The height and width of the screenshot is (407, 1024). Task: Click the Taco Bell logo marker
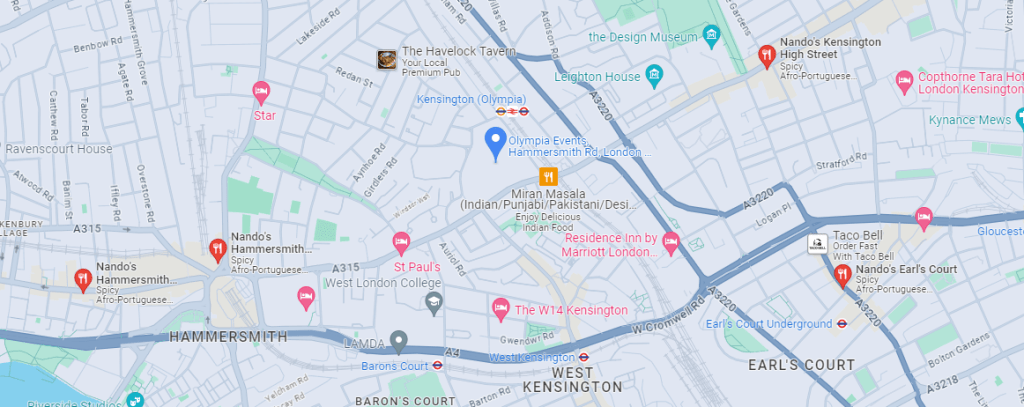coord(818,244)
